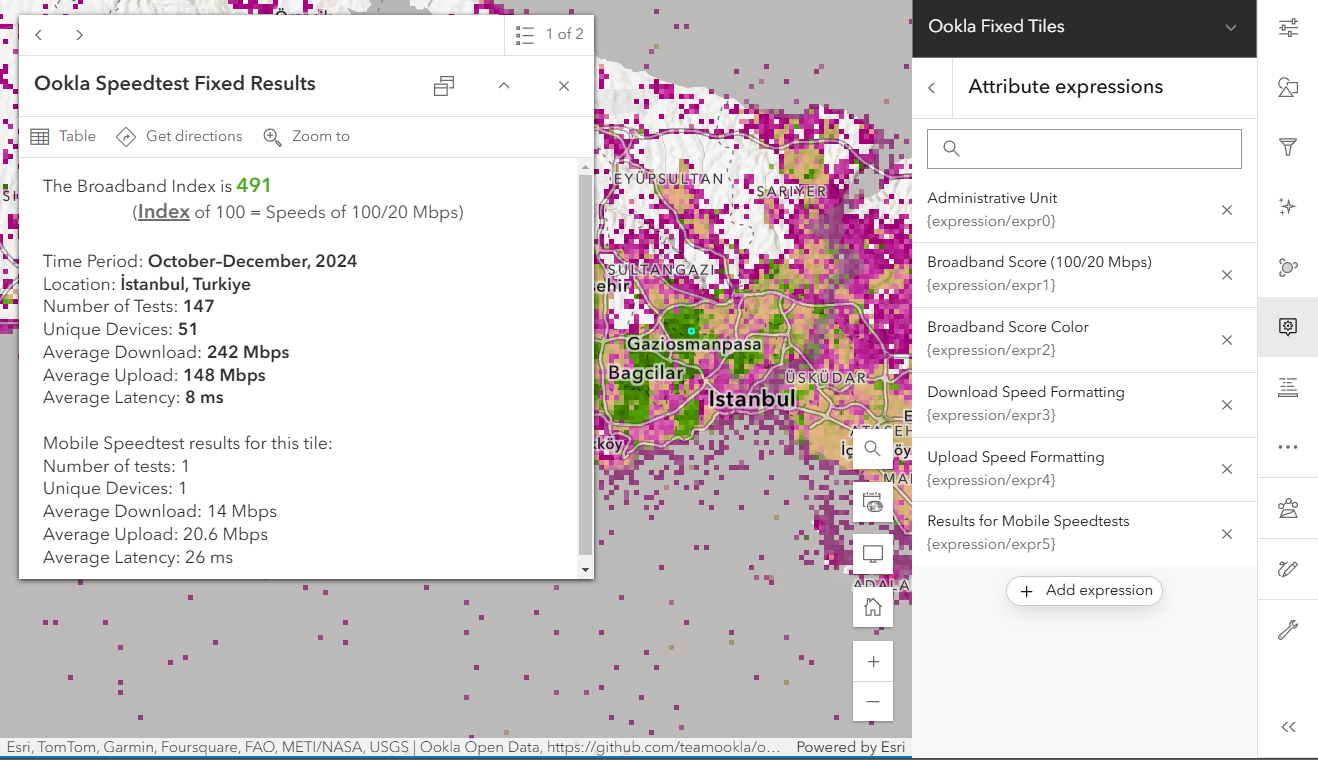
Task: Dock the Ookla Speedtest popup
Action: click(444, 86)
